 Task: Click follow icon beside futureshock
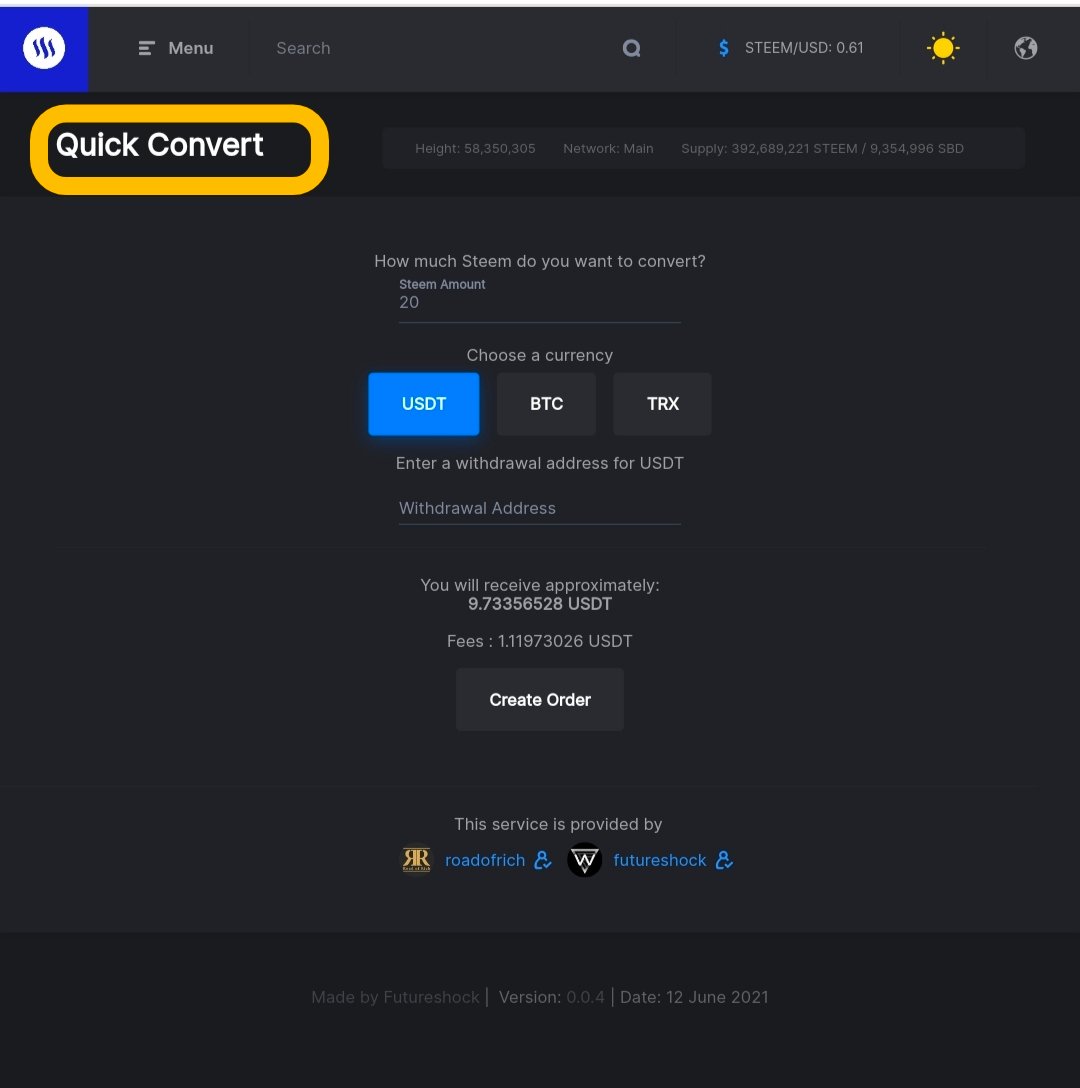coord(724,860)
